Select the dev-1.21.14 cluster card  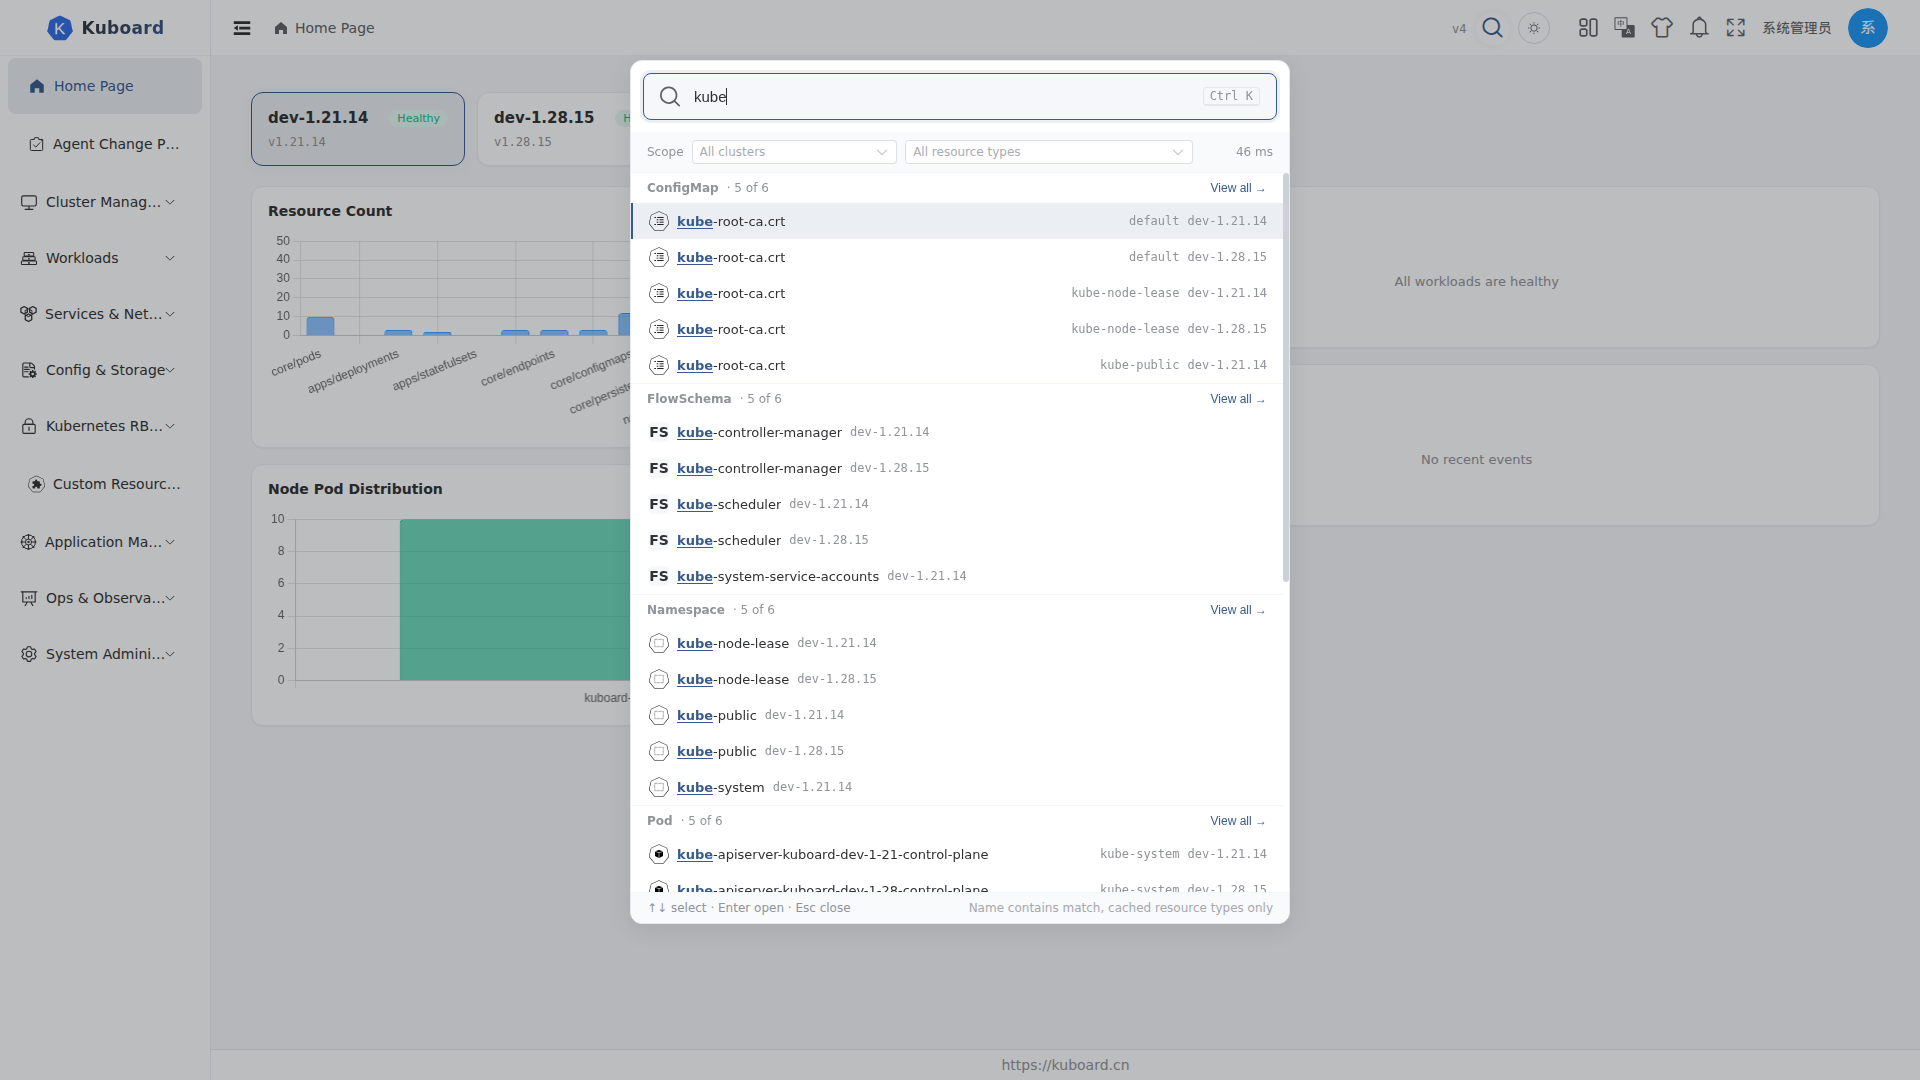(x=358, y=129)
